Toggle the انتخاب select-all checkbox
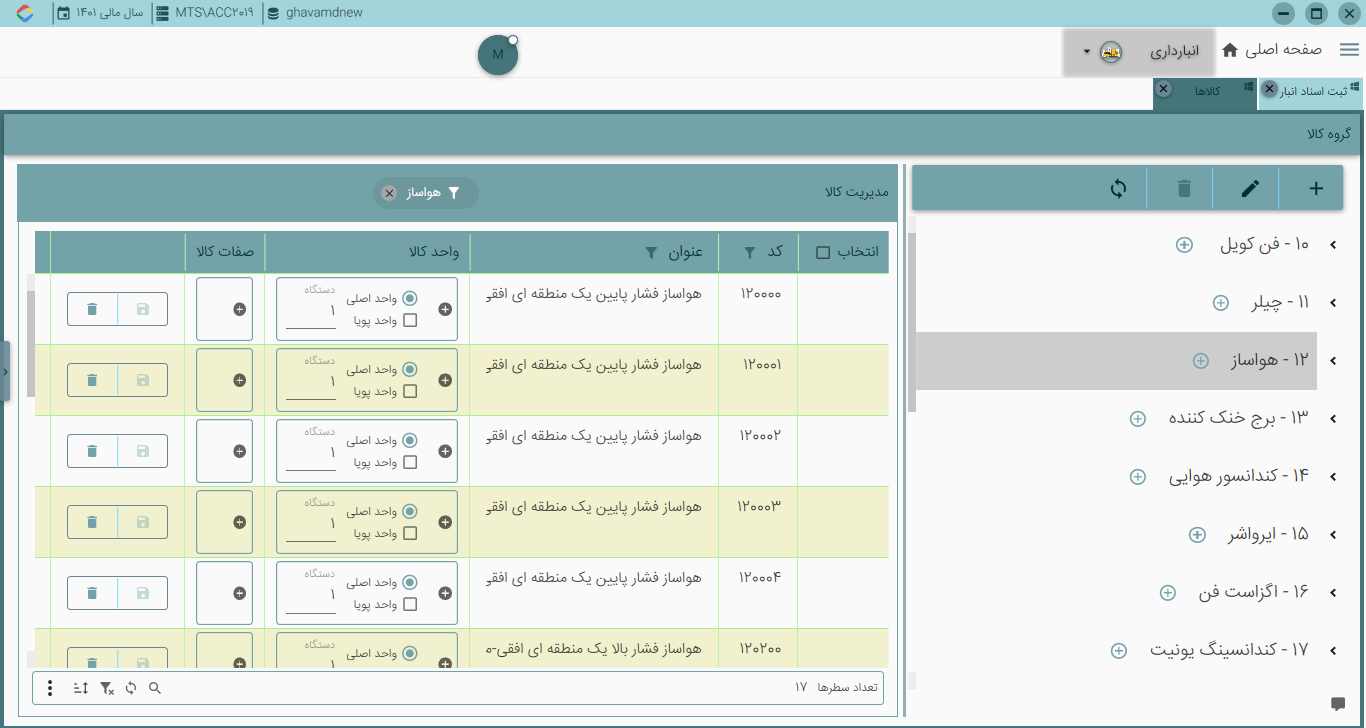This screenshot has height=728, width=1366. click(x=823, y=253)
